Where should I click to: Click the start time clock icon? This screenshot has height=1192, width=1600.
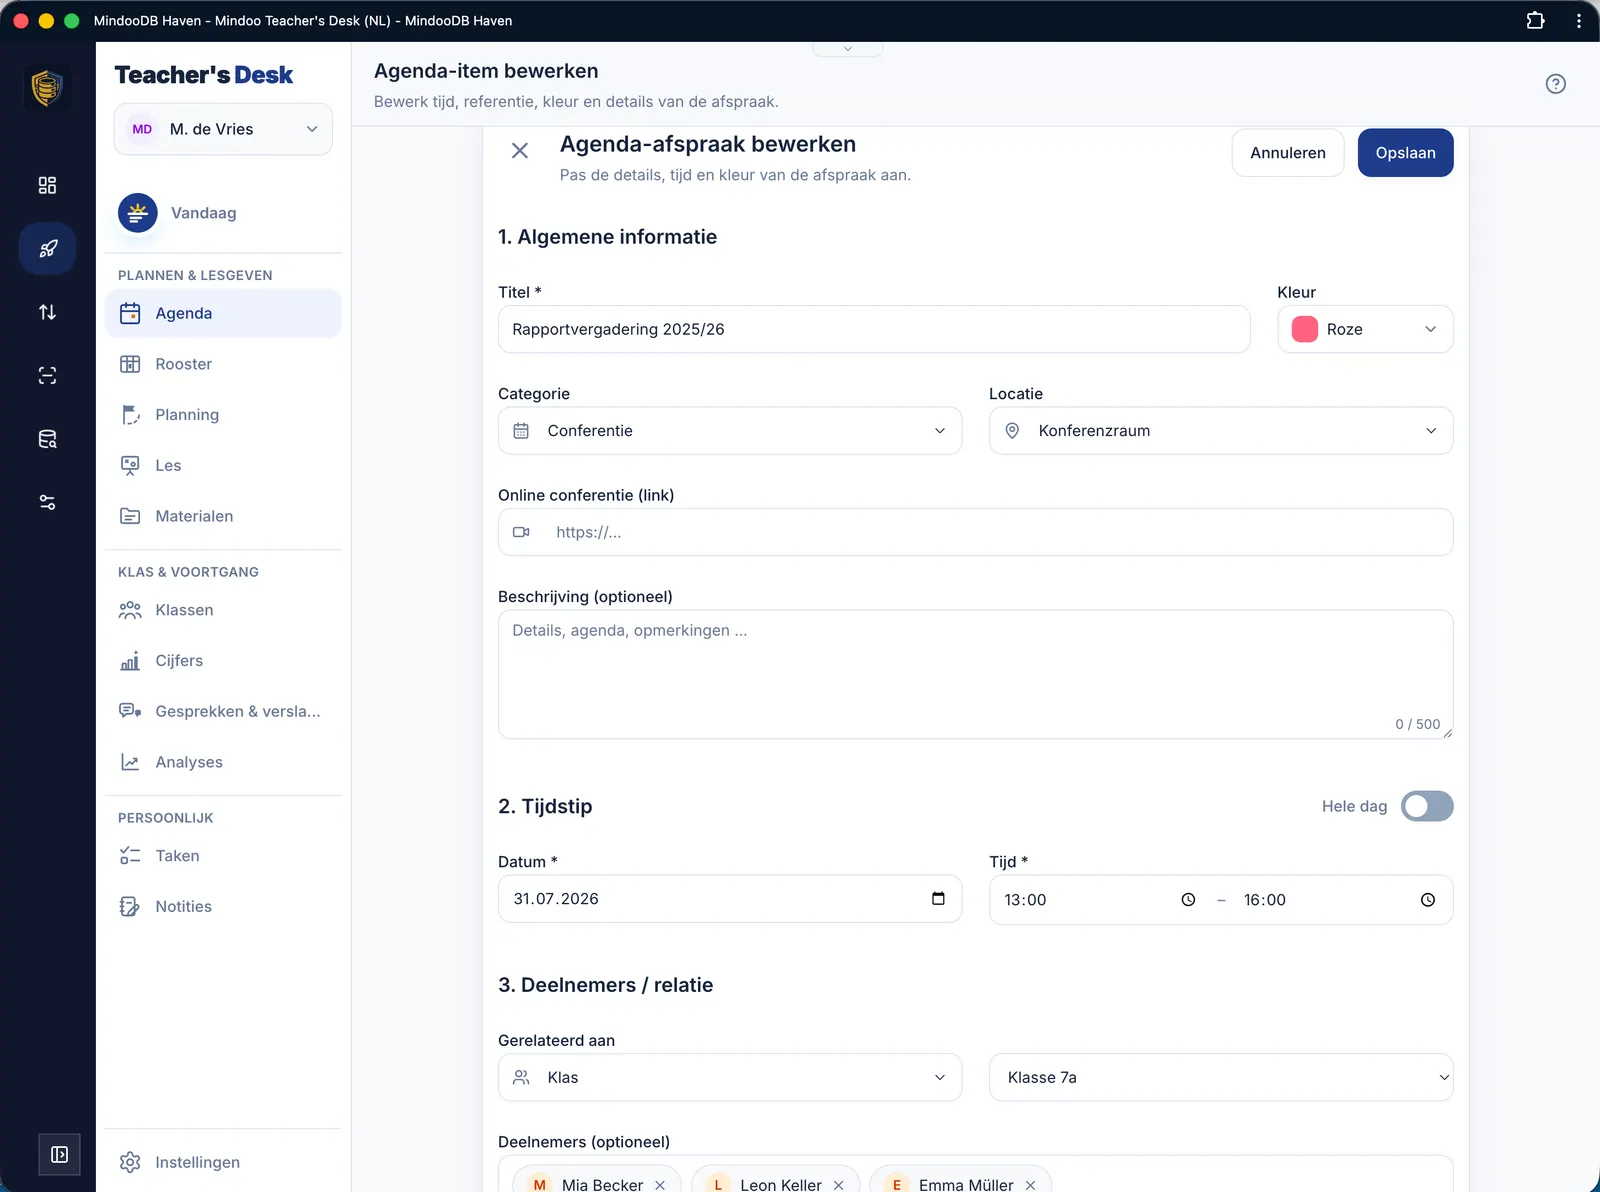pos(1188,900)
